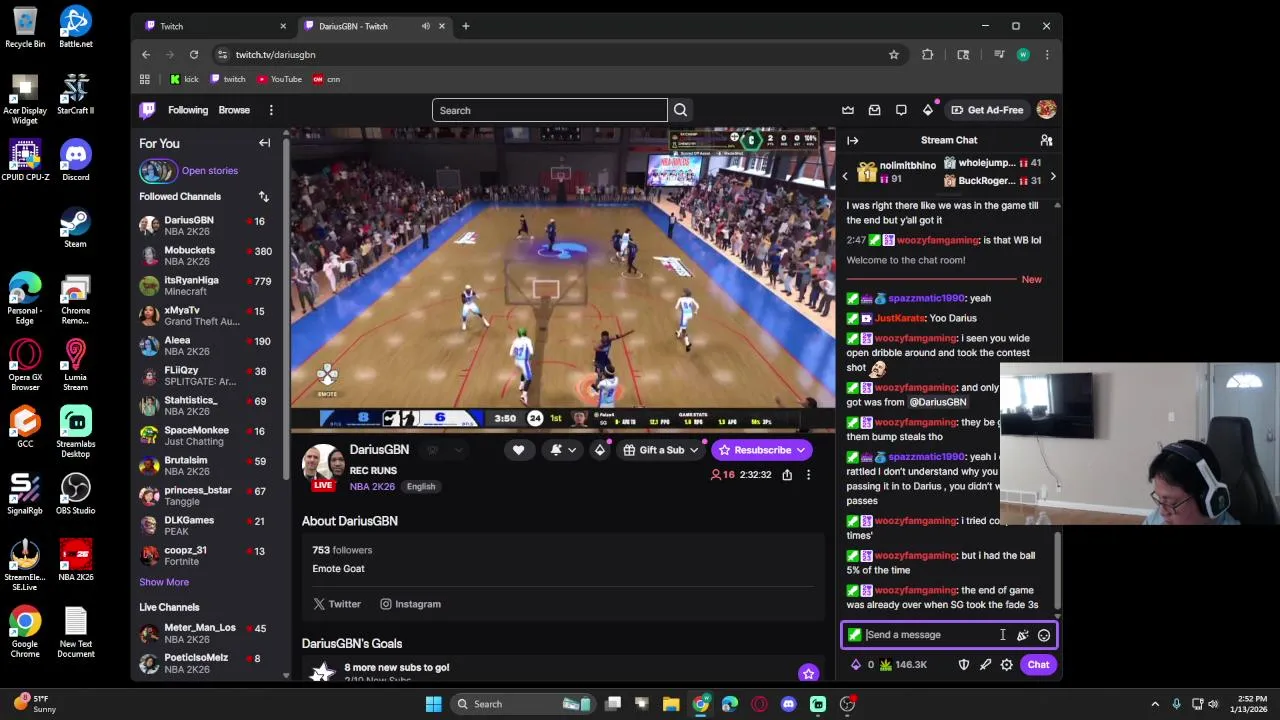Open the Prime loot crown icon
1280x720 pixels.
[848, 110]
